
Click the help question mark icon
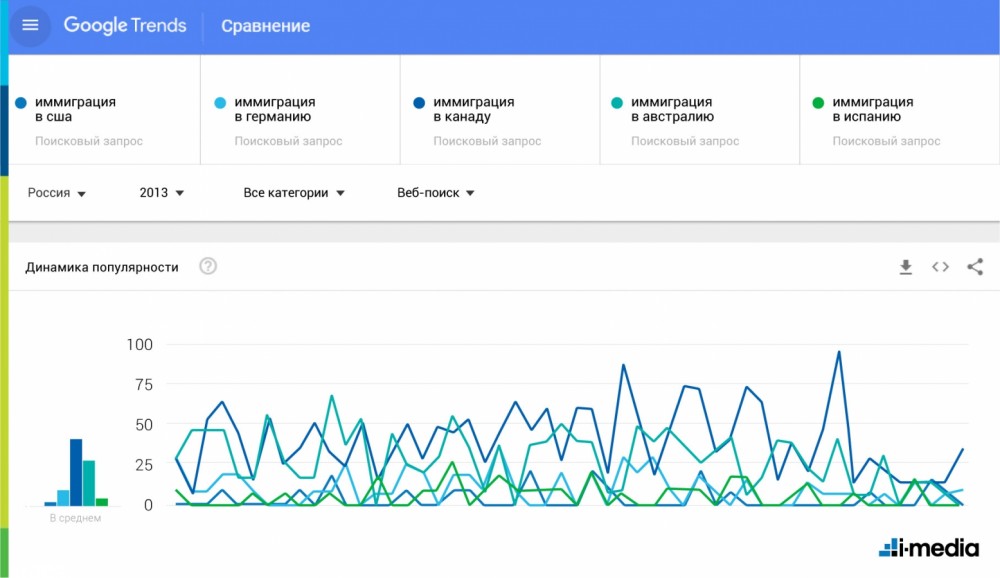208,267
